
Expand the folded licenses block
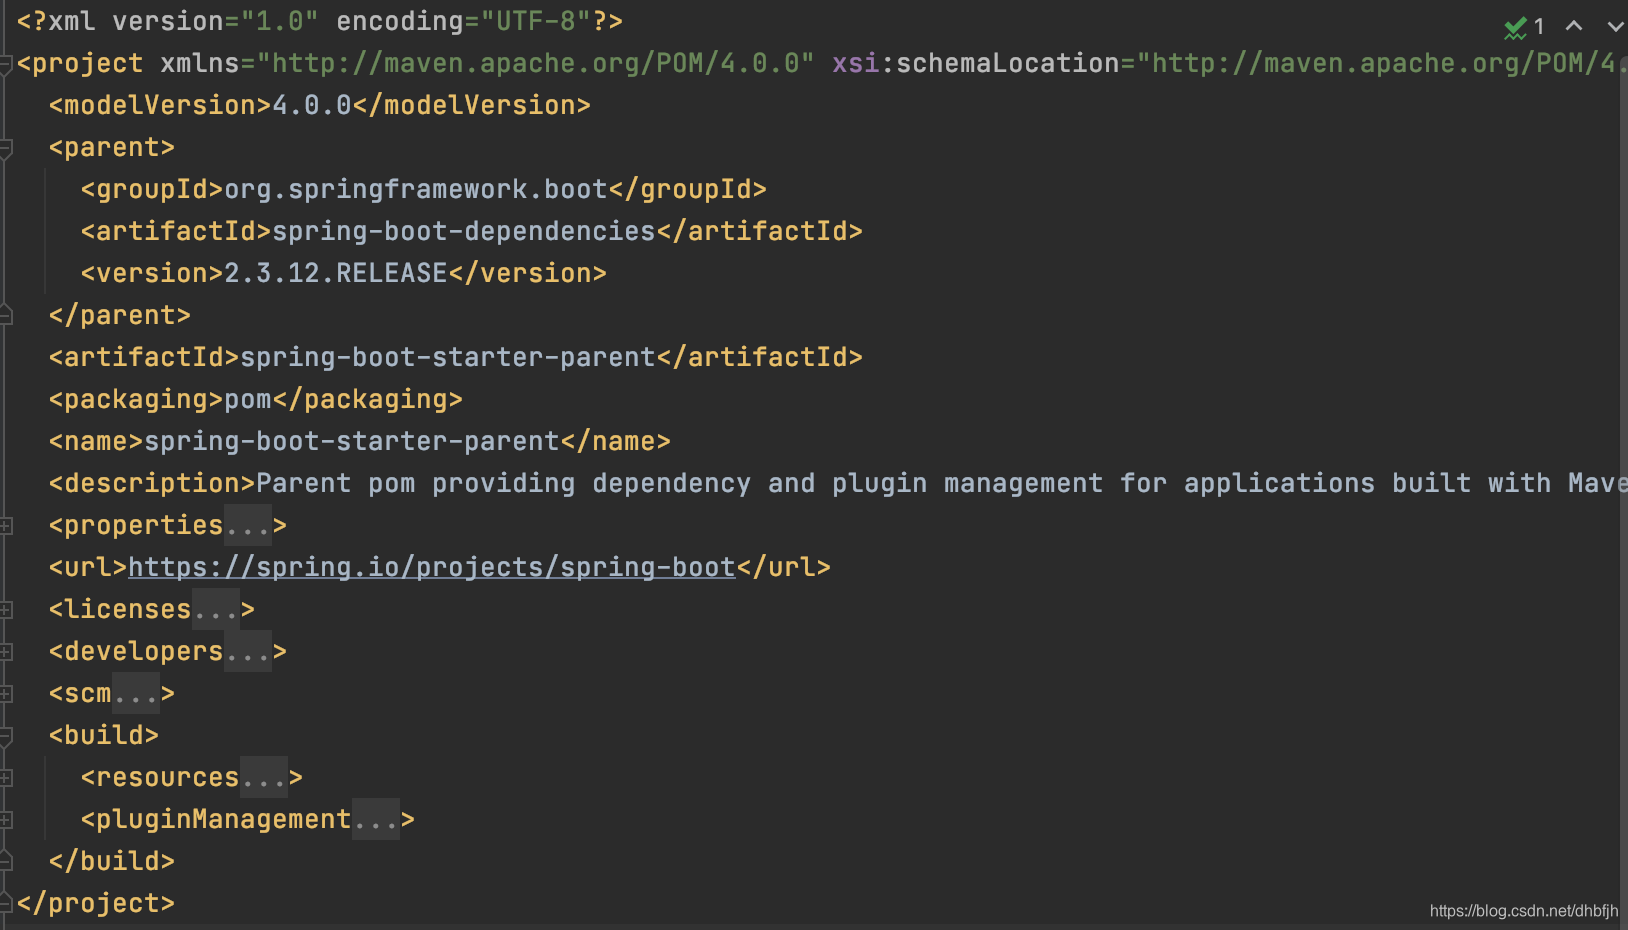[6, 609]
